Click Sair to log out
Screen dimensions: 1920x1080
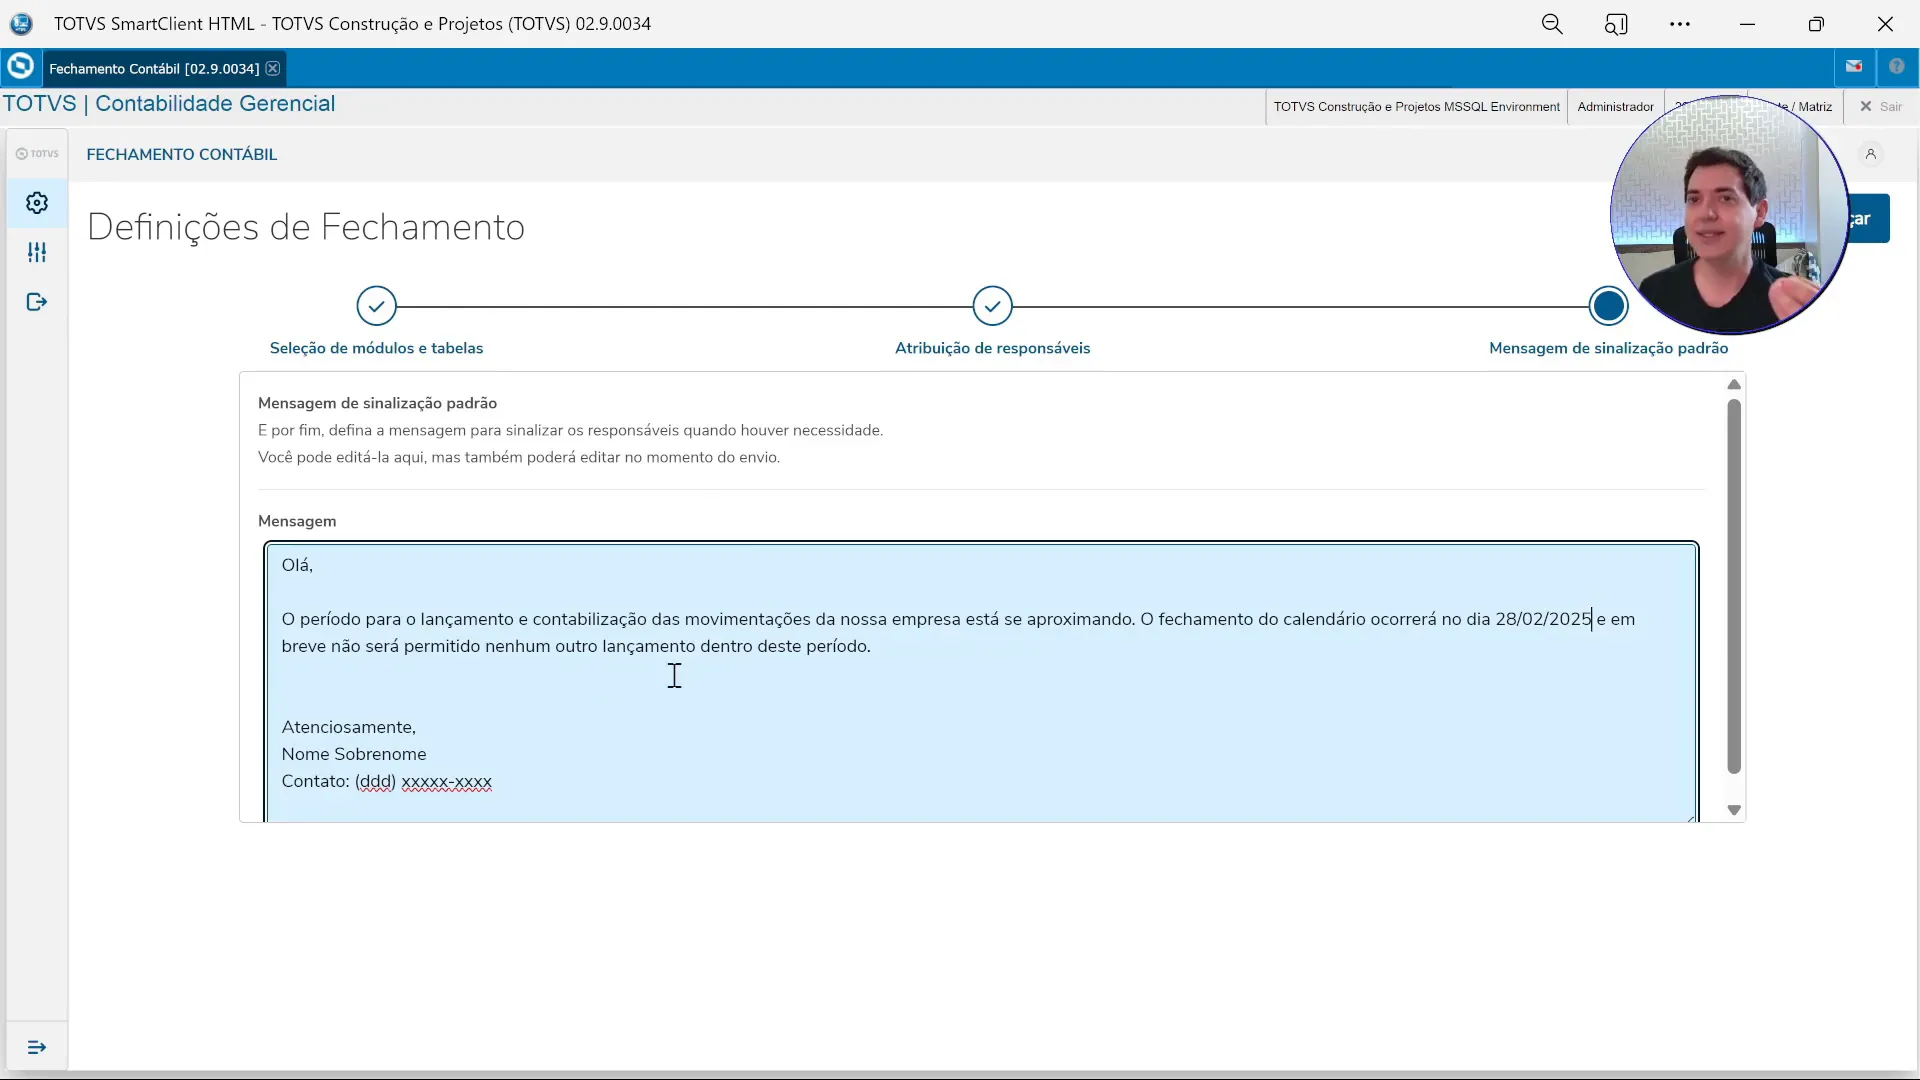click(x=1889, y=106)
